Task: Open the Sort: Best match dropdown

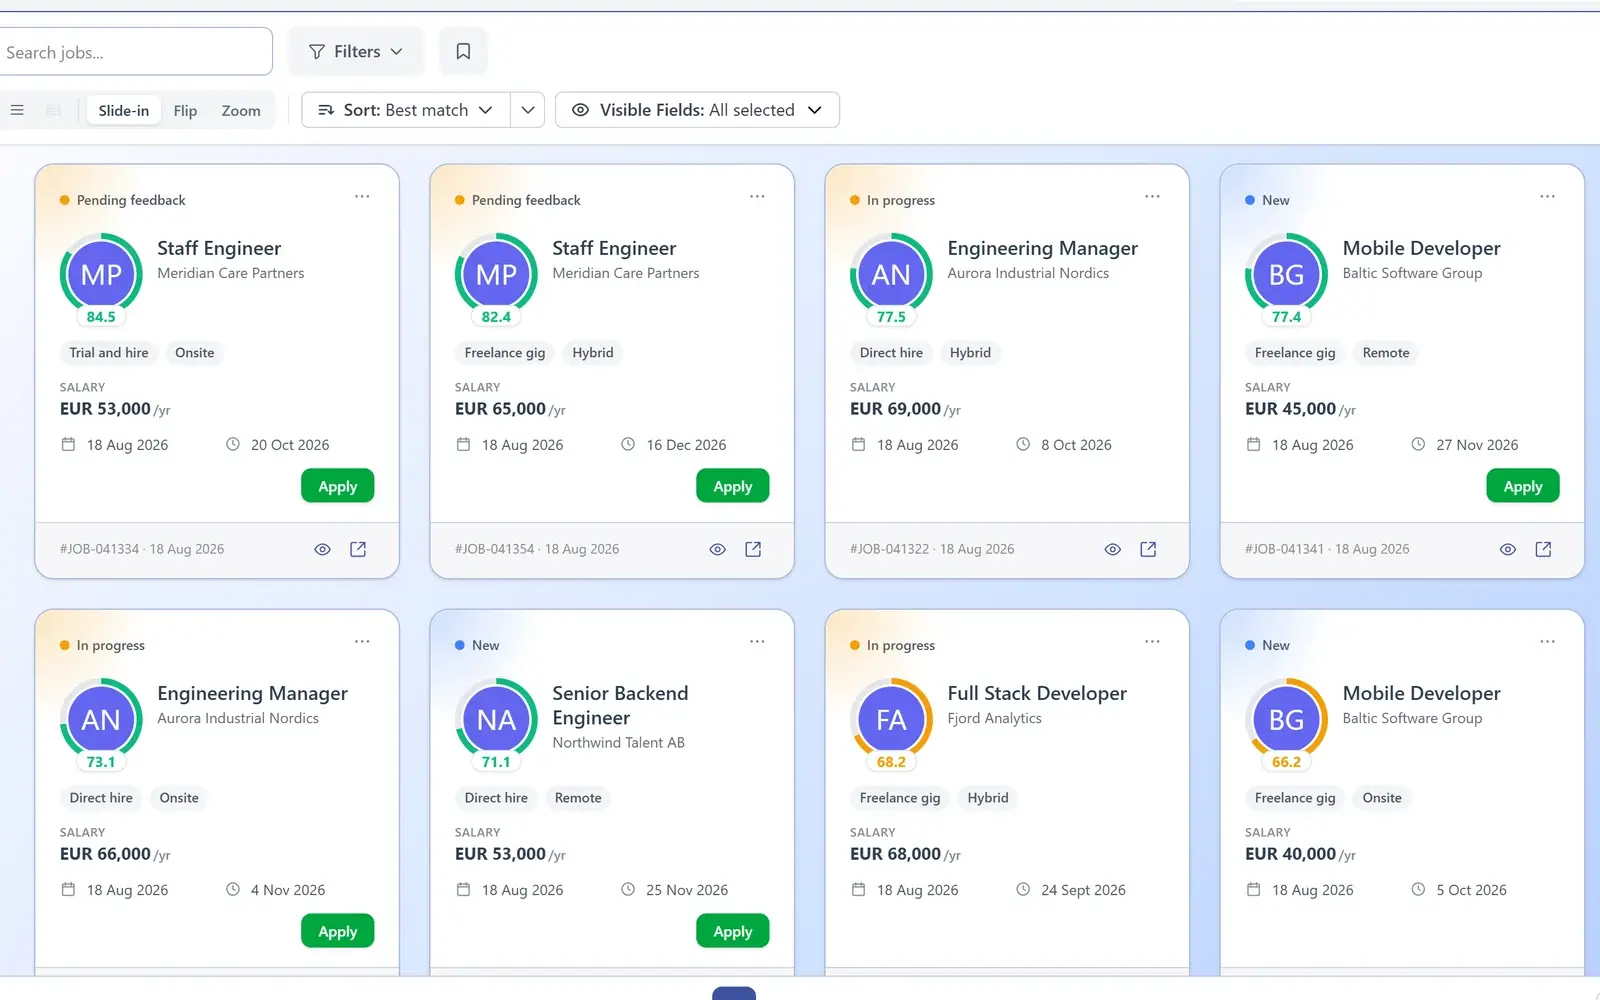Action: (406, 110)
